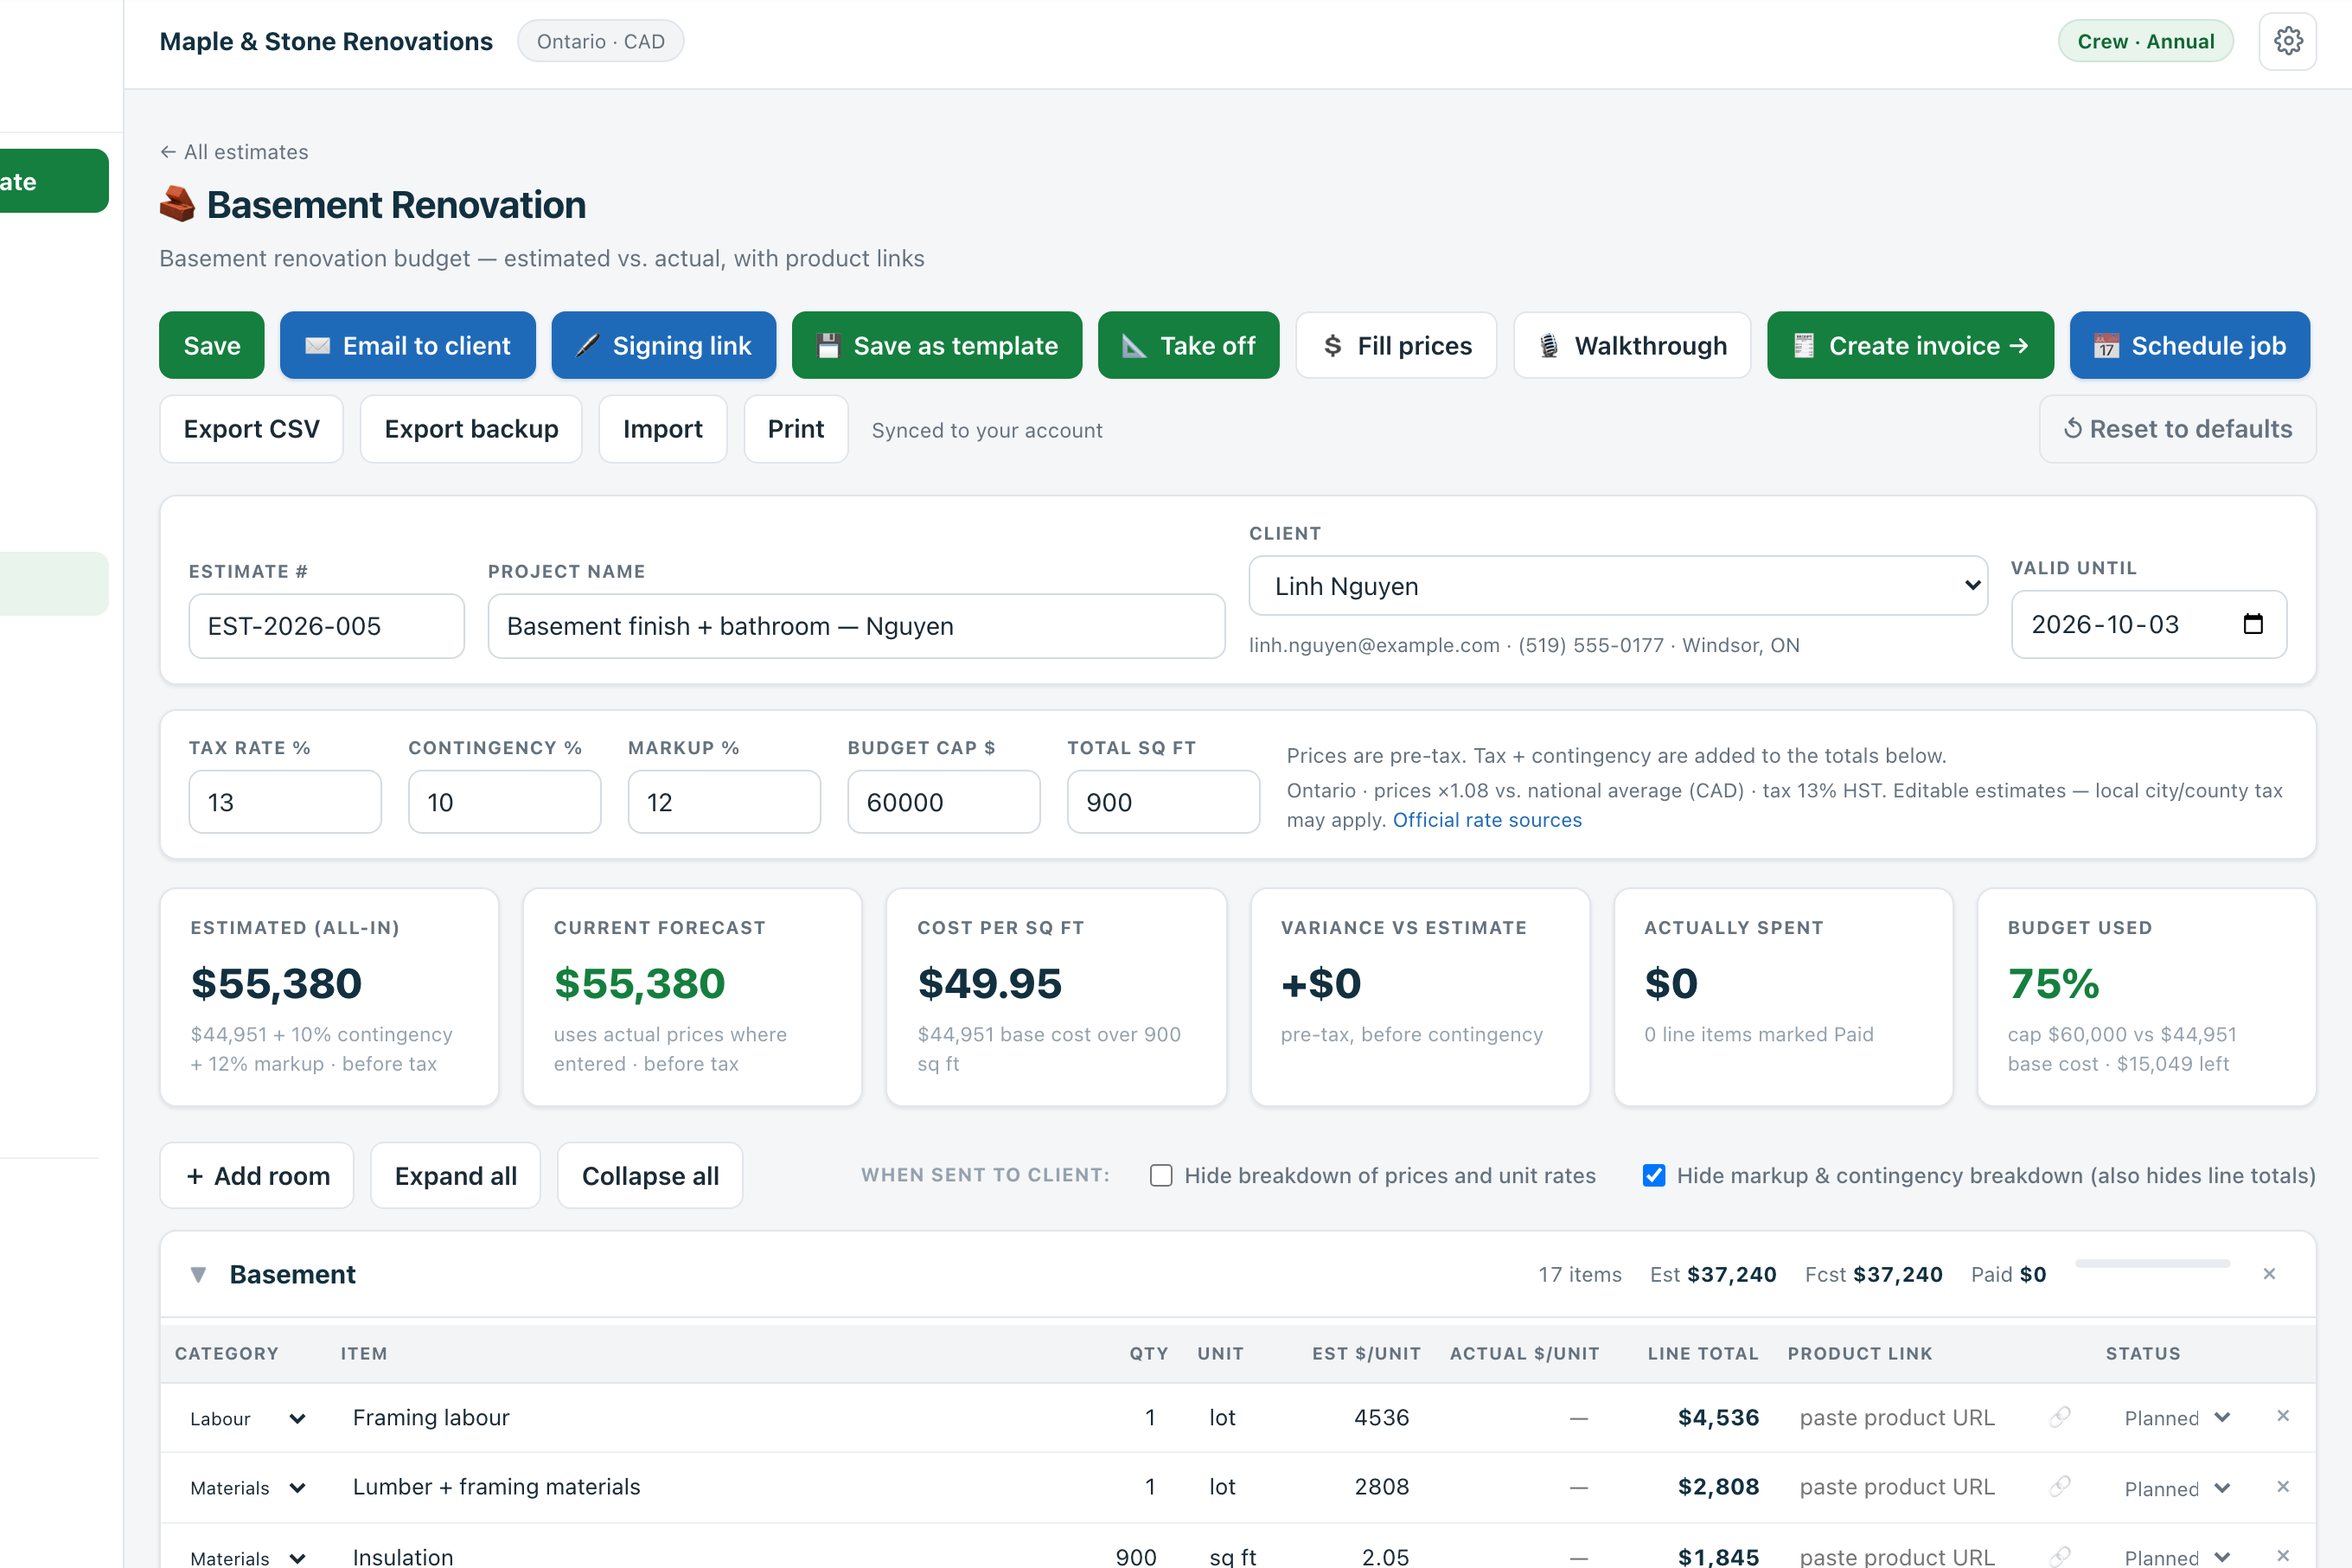2352x1568 pixels.
Task: Open status dropdown for Lumber + framing materials
Action: point(2176,1488)
